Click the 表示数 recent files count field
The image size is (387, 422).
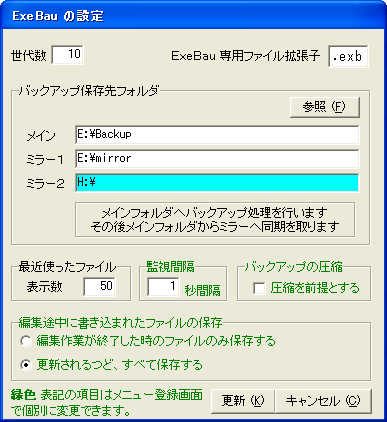pyautogui.click(x=99, y=286)
